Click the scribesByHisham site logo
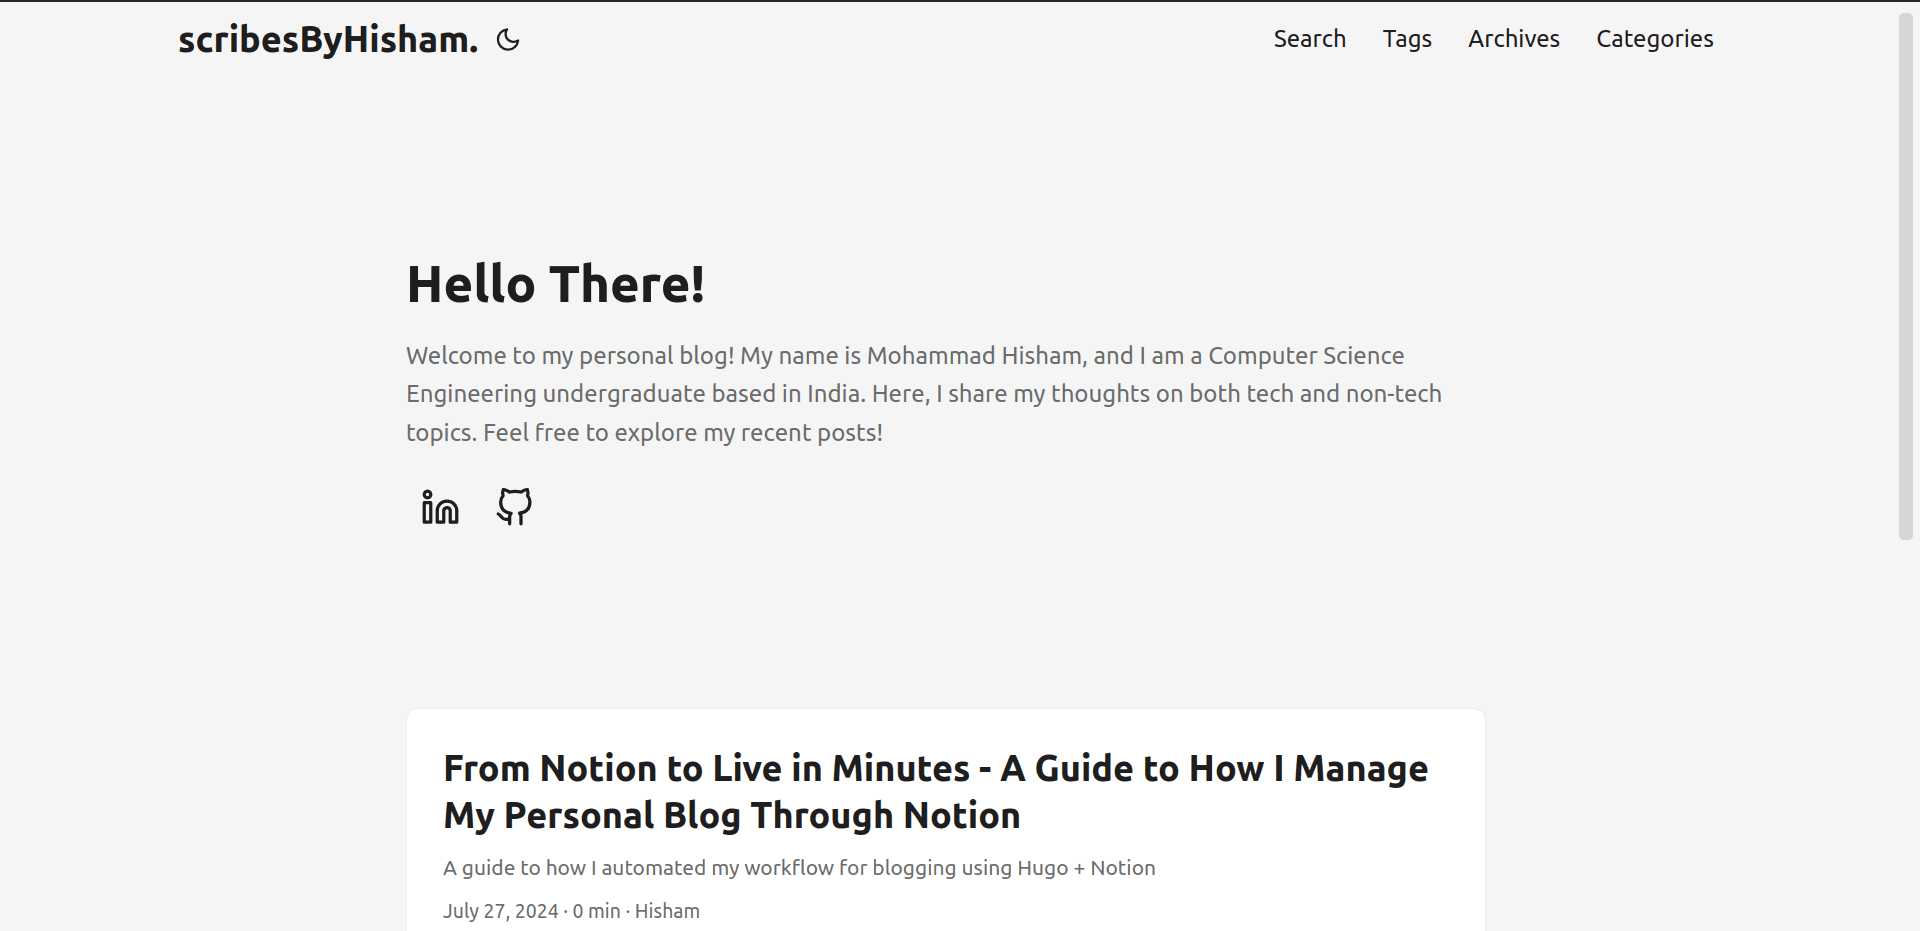Image resolution: width=1920 pixels, height=931 pixels. pyautogui.click(x=328, y=40)
